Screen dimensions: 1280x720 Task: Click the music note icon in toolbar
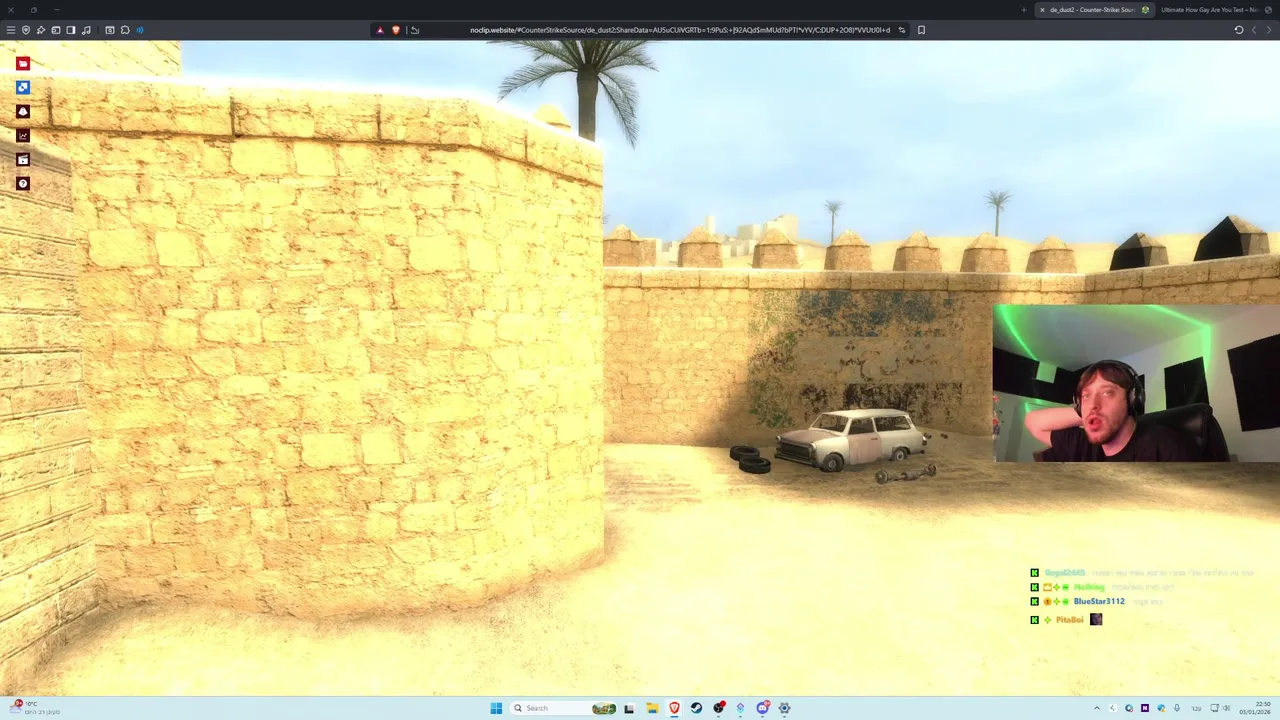[x=86, y=30]
